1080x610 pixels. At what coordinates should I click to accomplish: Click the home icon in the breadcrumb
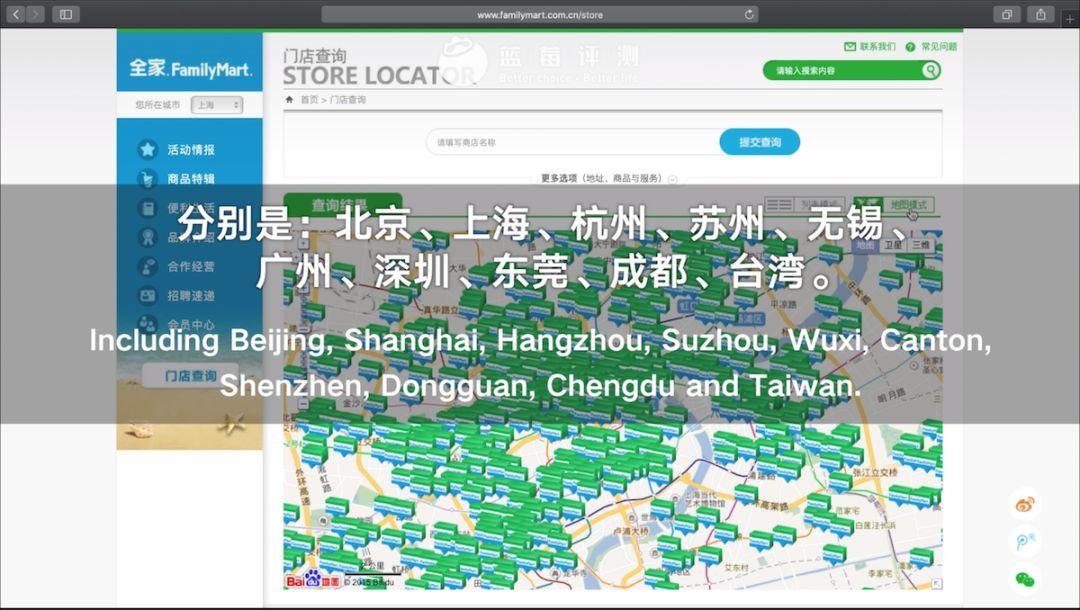pos(289,99)
